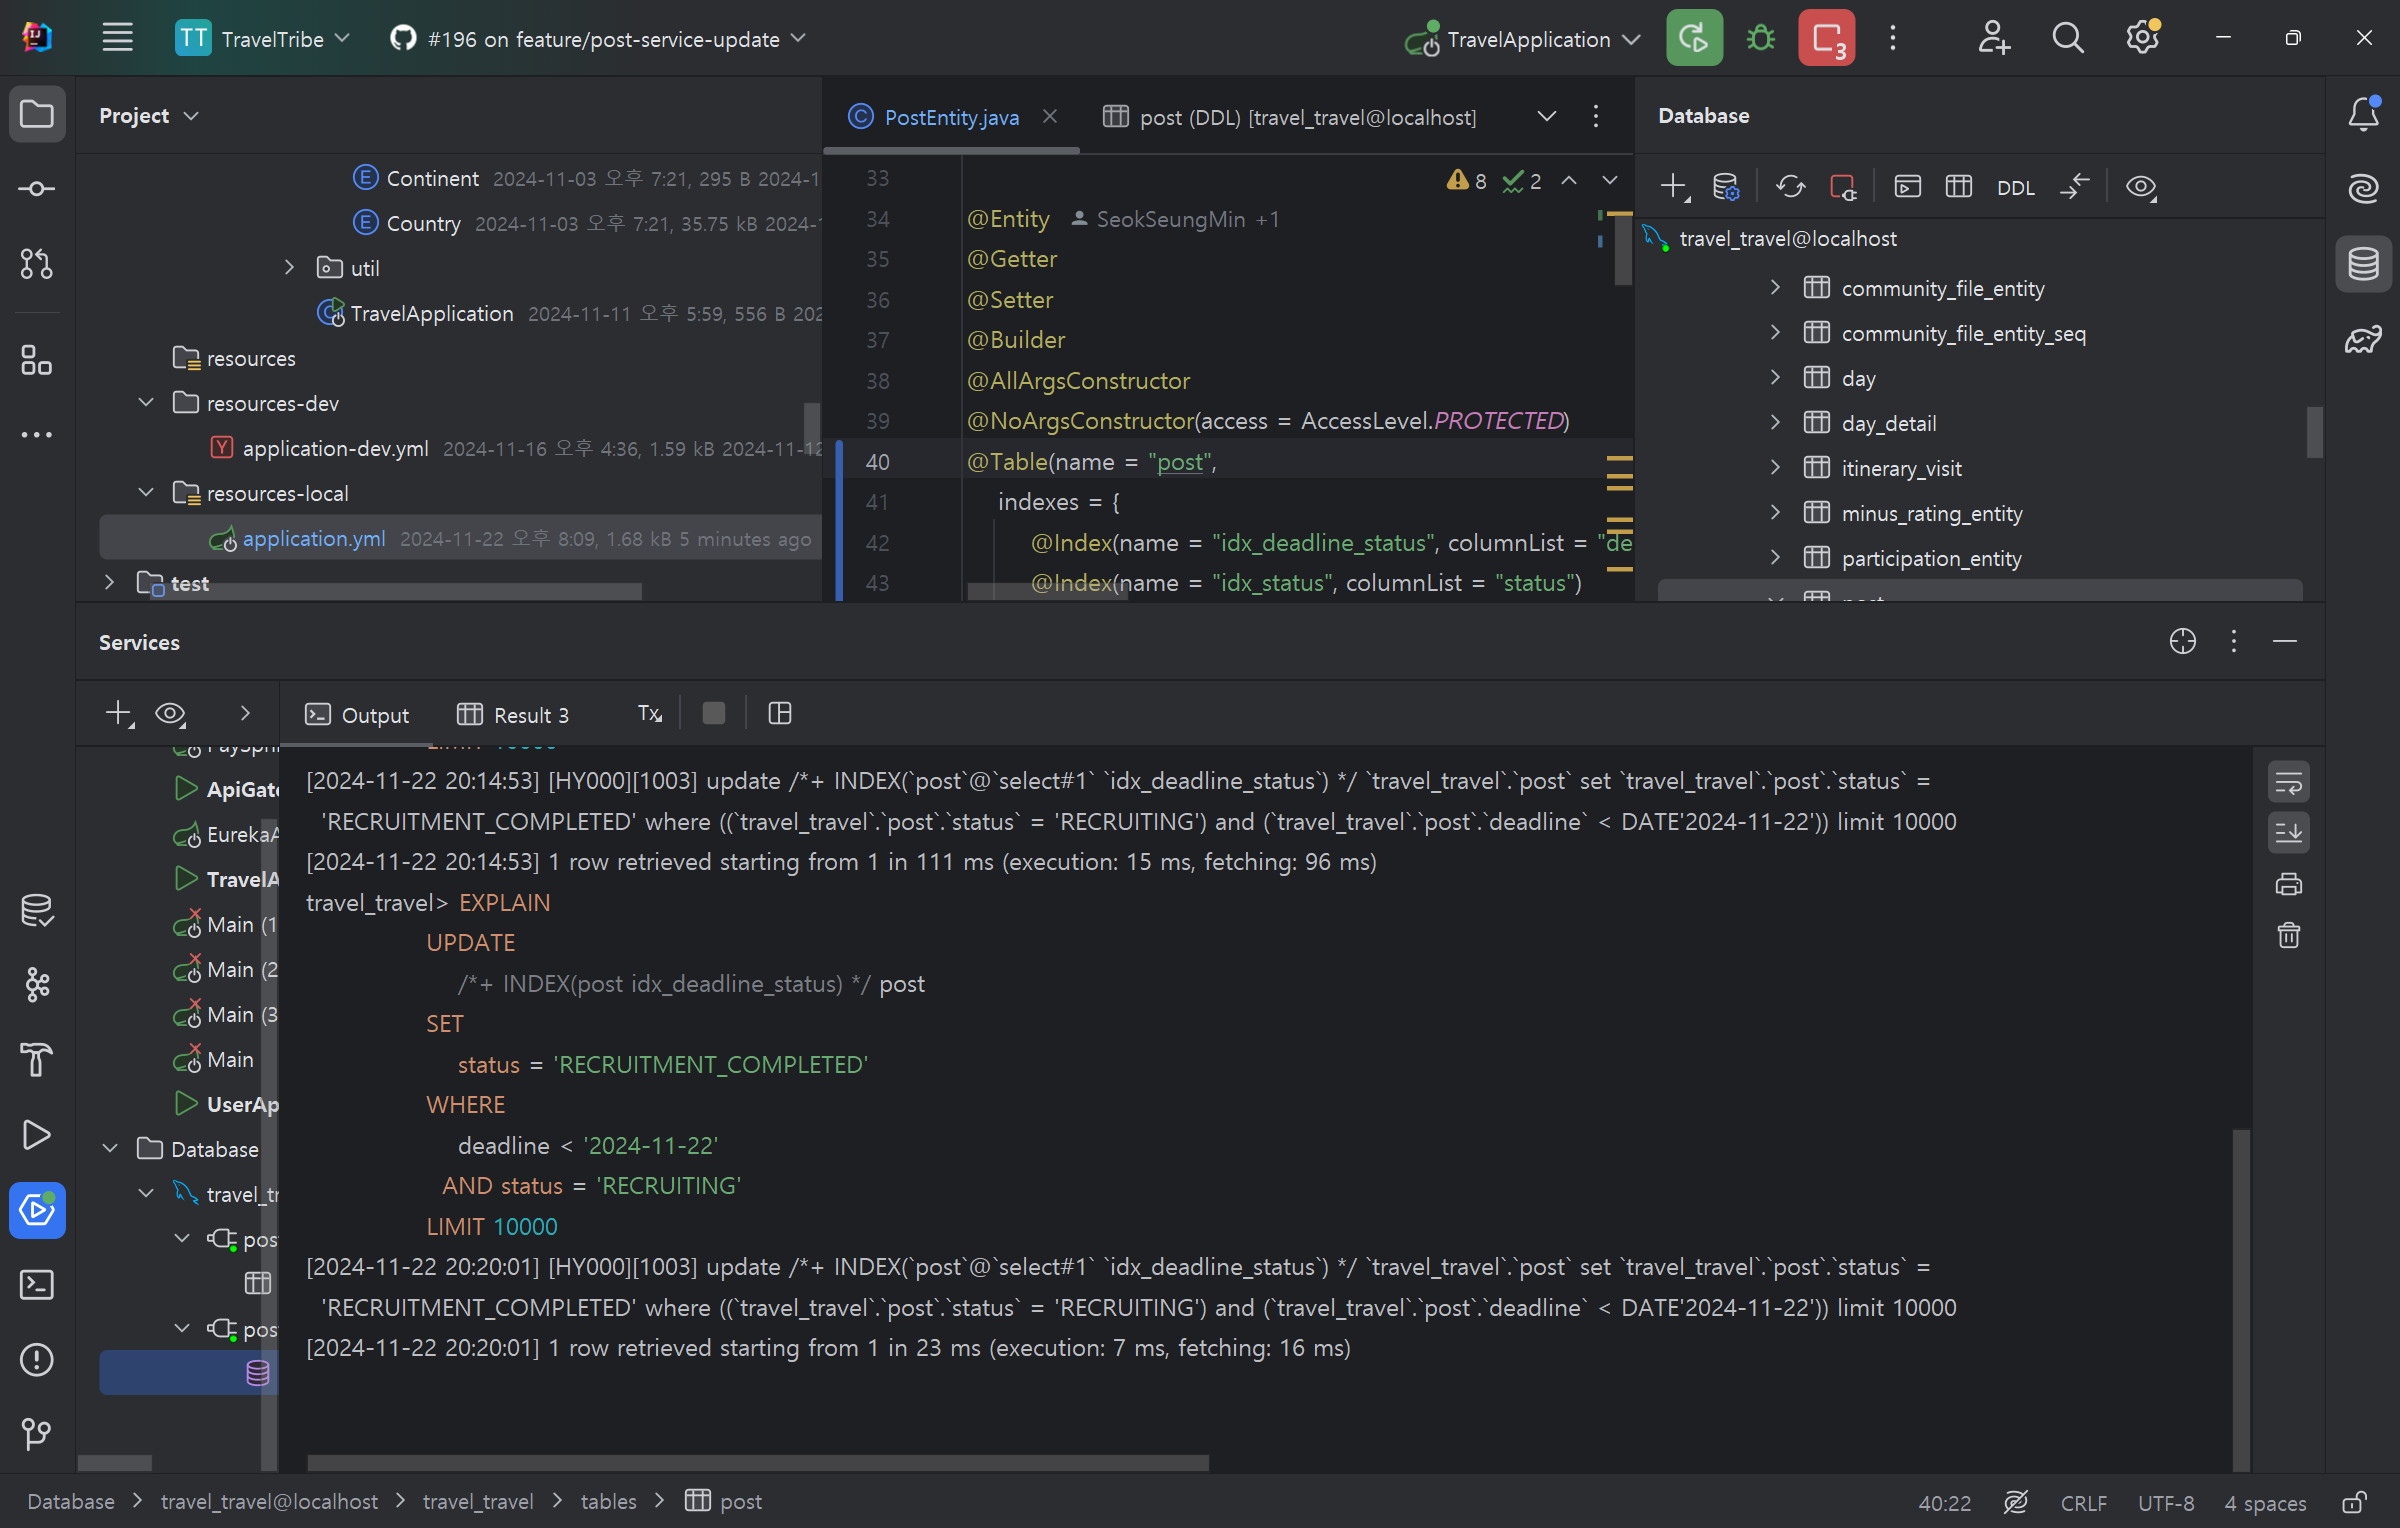Viewport: 2400px width, 1528px height.
Task: Click the print icon beside output console
Action: coord(2289,884)
